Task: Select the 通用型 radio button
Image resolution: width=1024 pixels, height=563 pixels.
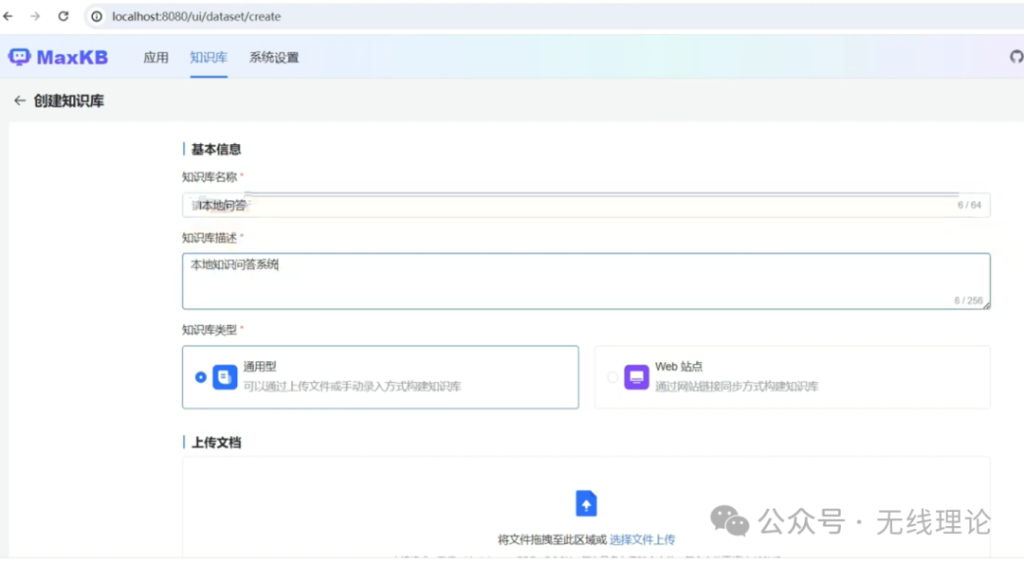Action: [200, 377]
